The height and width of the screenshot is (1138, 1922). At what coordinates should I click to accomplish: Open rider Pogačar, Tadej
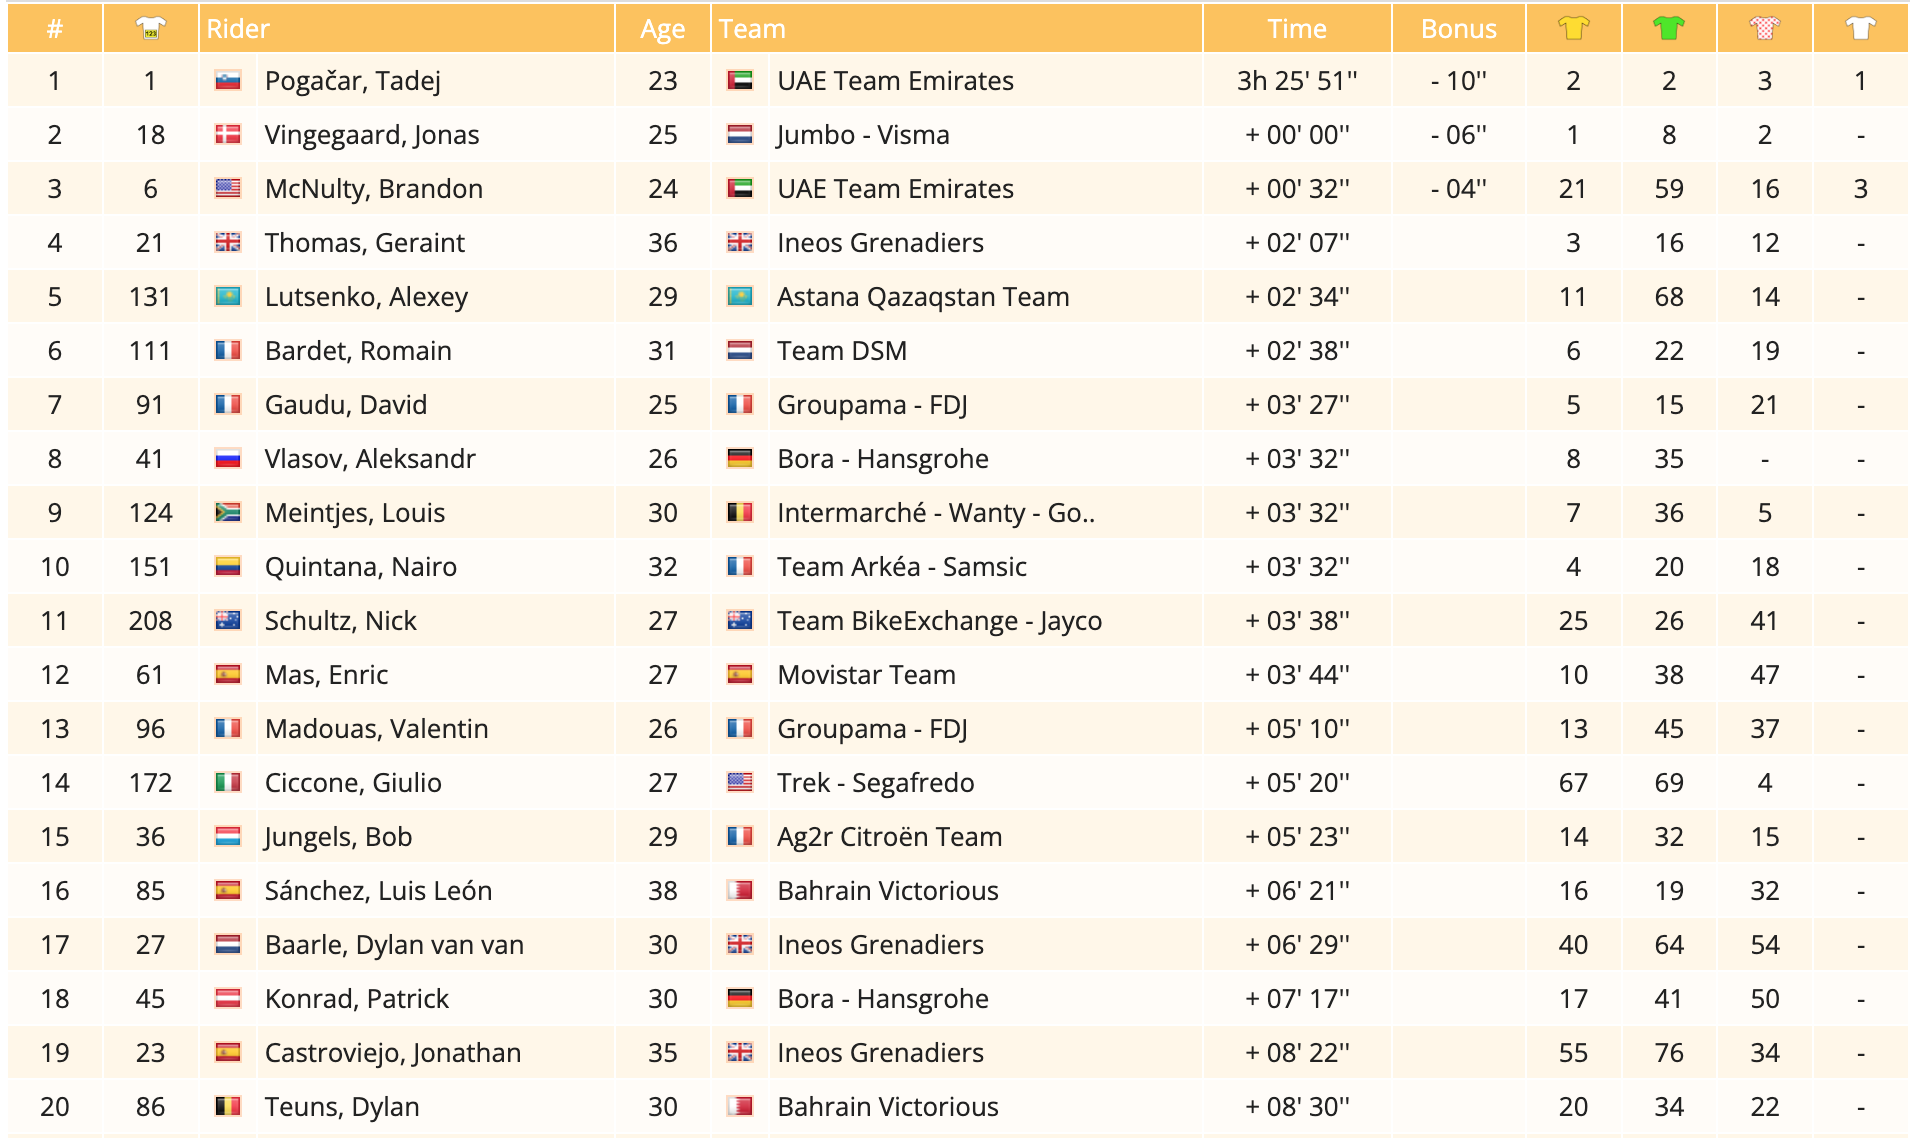click(x=352, y=81)
